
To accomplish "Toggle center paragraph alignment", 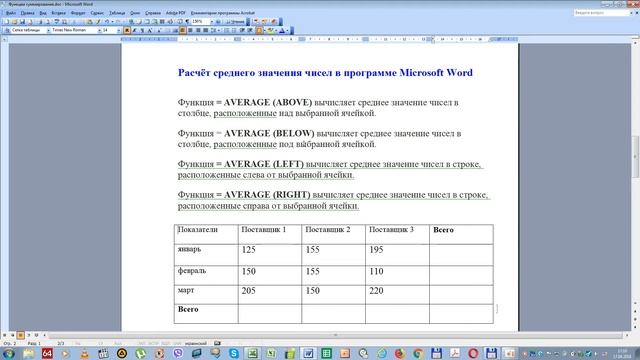I will [190, 30].
